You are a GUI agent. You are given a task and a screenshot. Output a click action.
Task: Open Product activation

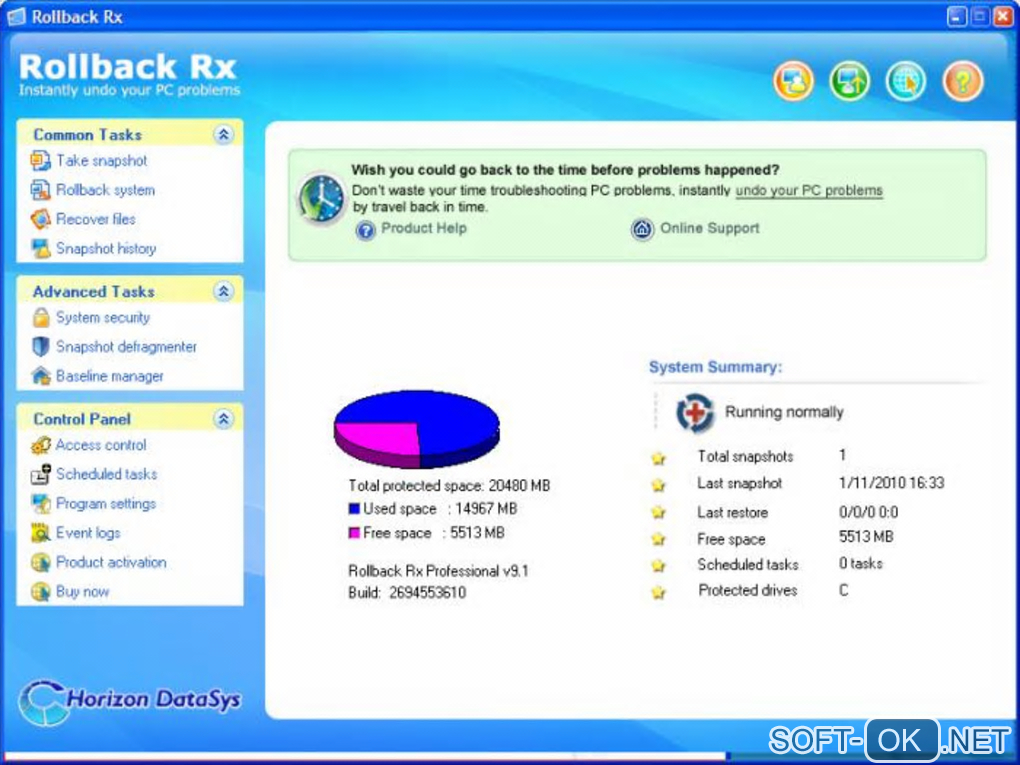pos(111,562)
